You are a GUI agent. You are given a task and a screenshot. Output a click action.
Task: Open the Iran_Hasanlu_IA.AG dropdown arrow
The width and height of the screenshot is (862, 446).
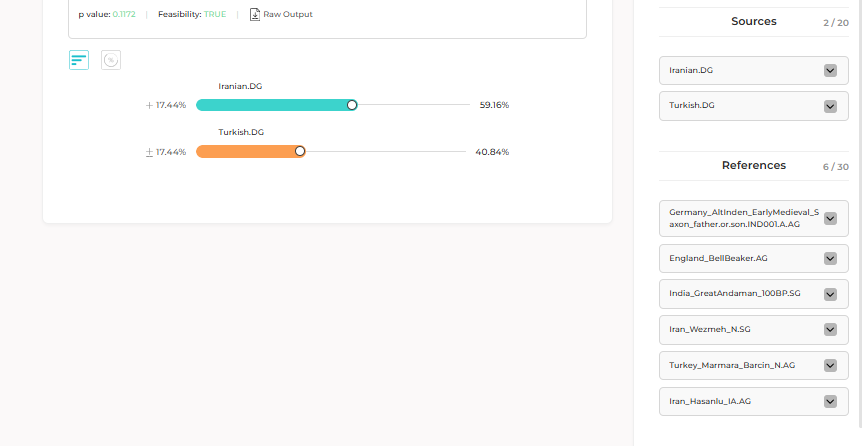point(829,401)
